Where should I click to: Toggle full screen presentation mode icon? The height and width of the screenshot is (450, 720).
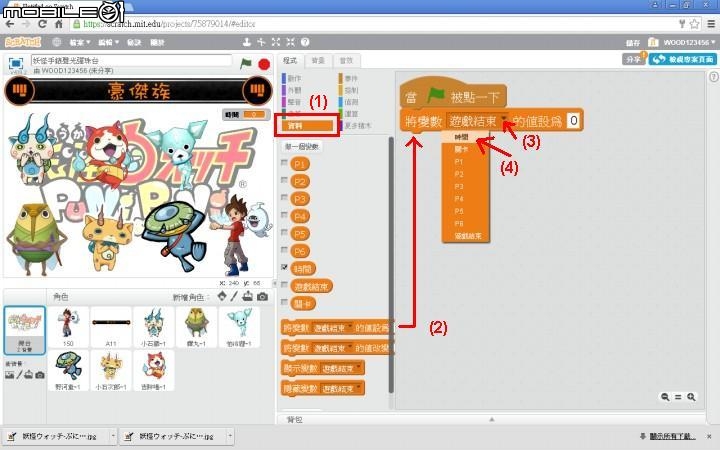coord(16,63)
